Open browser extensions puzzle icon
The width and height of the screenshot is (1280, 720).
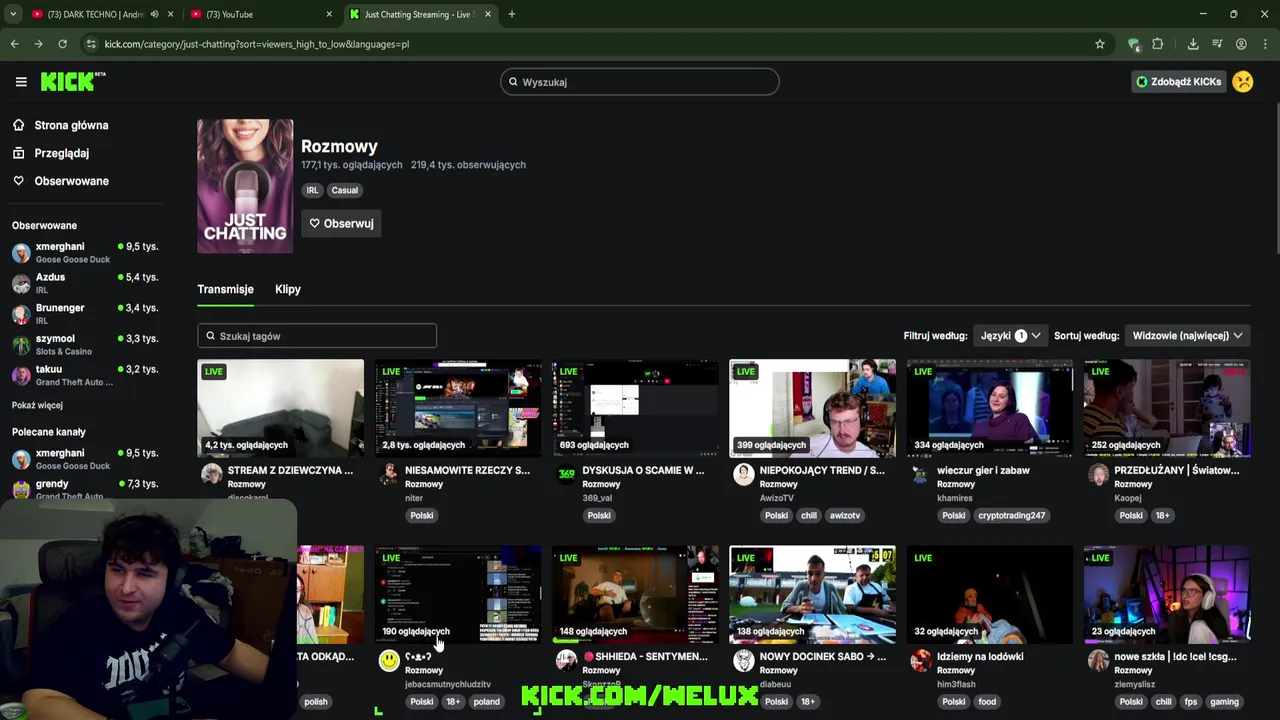coord(1158,44)
